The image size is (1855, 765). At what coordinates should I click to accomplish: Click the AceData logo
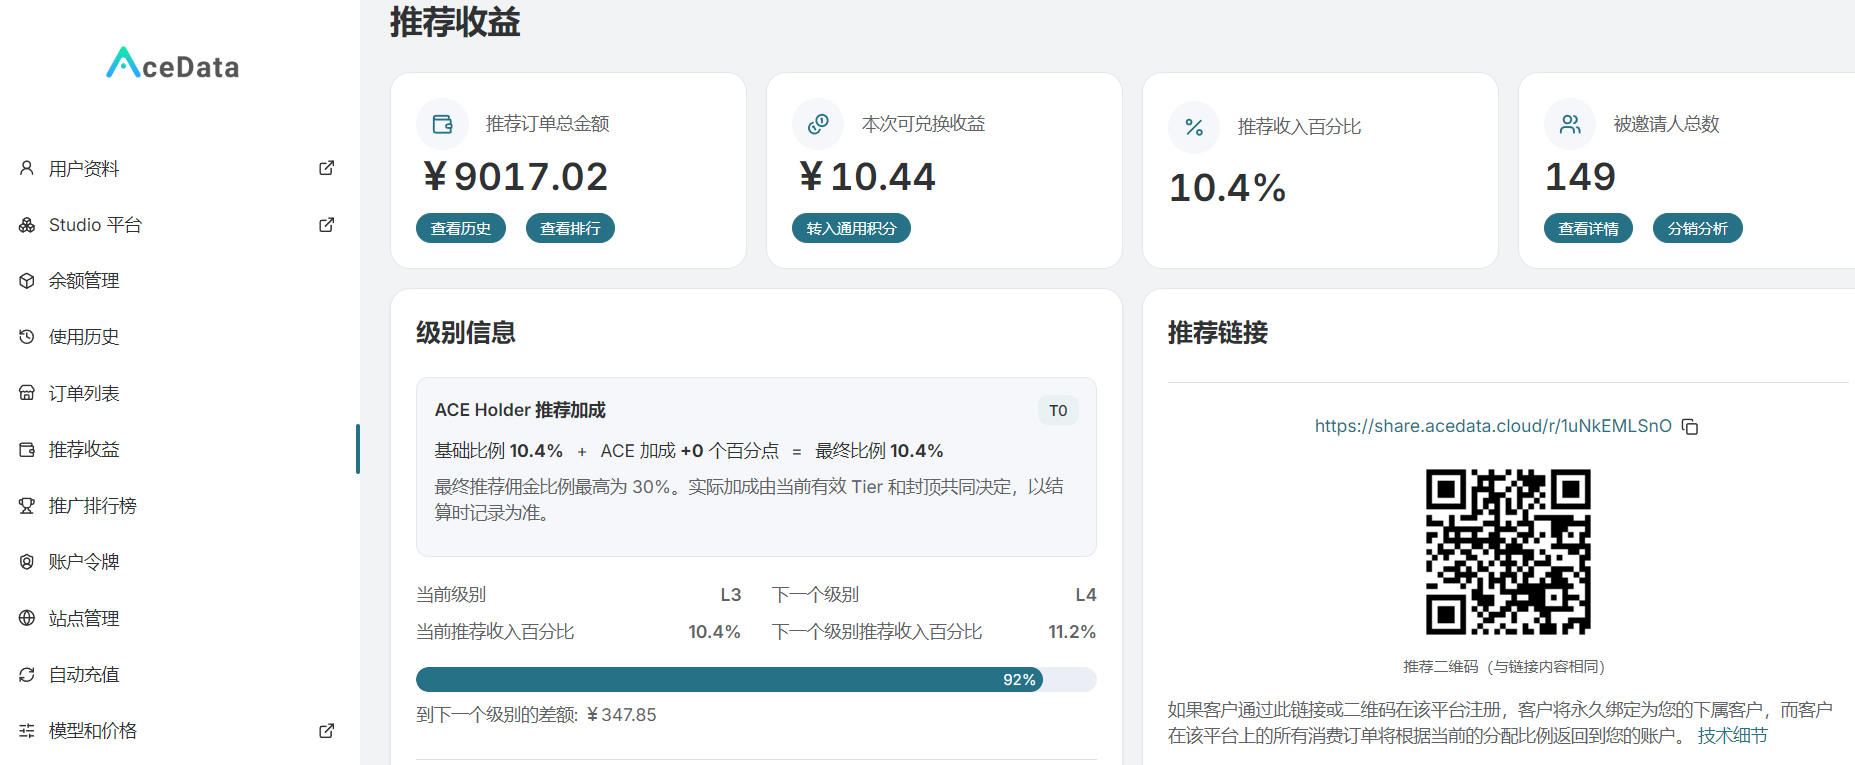coord(173,64)
